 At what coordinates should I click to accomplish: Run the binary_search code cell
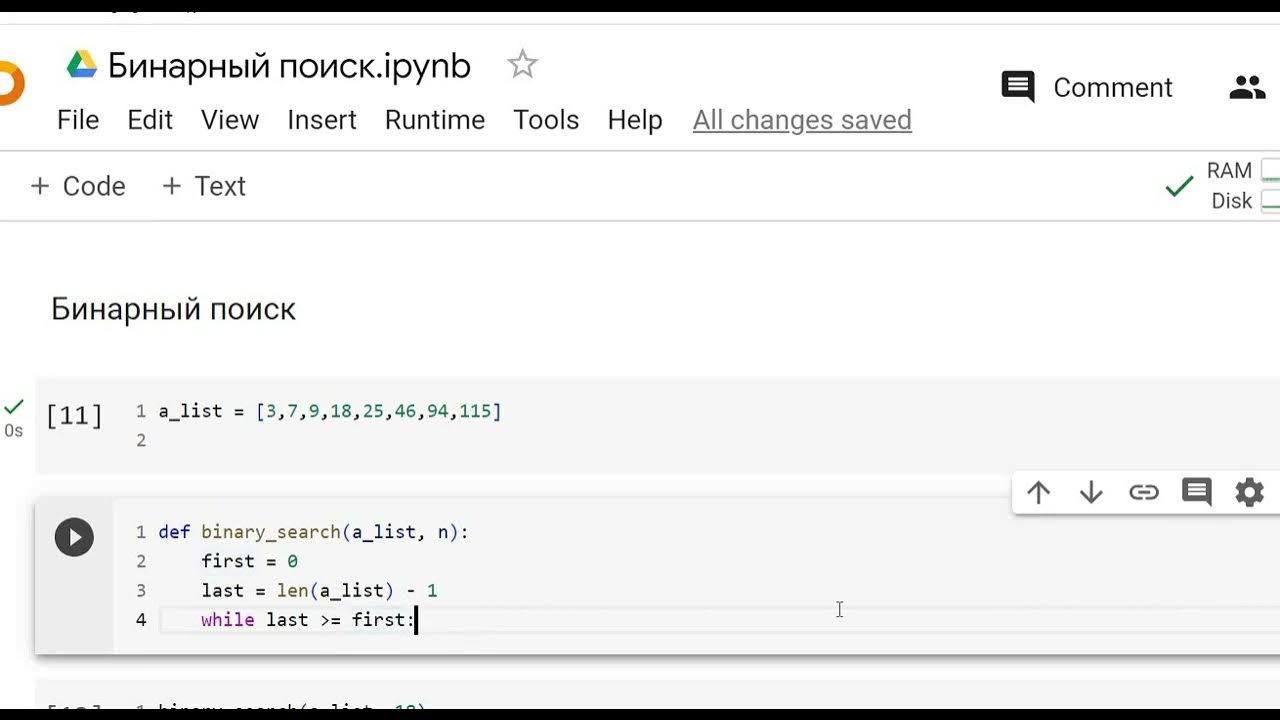tap(74, 537)
